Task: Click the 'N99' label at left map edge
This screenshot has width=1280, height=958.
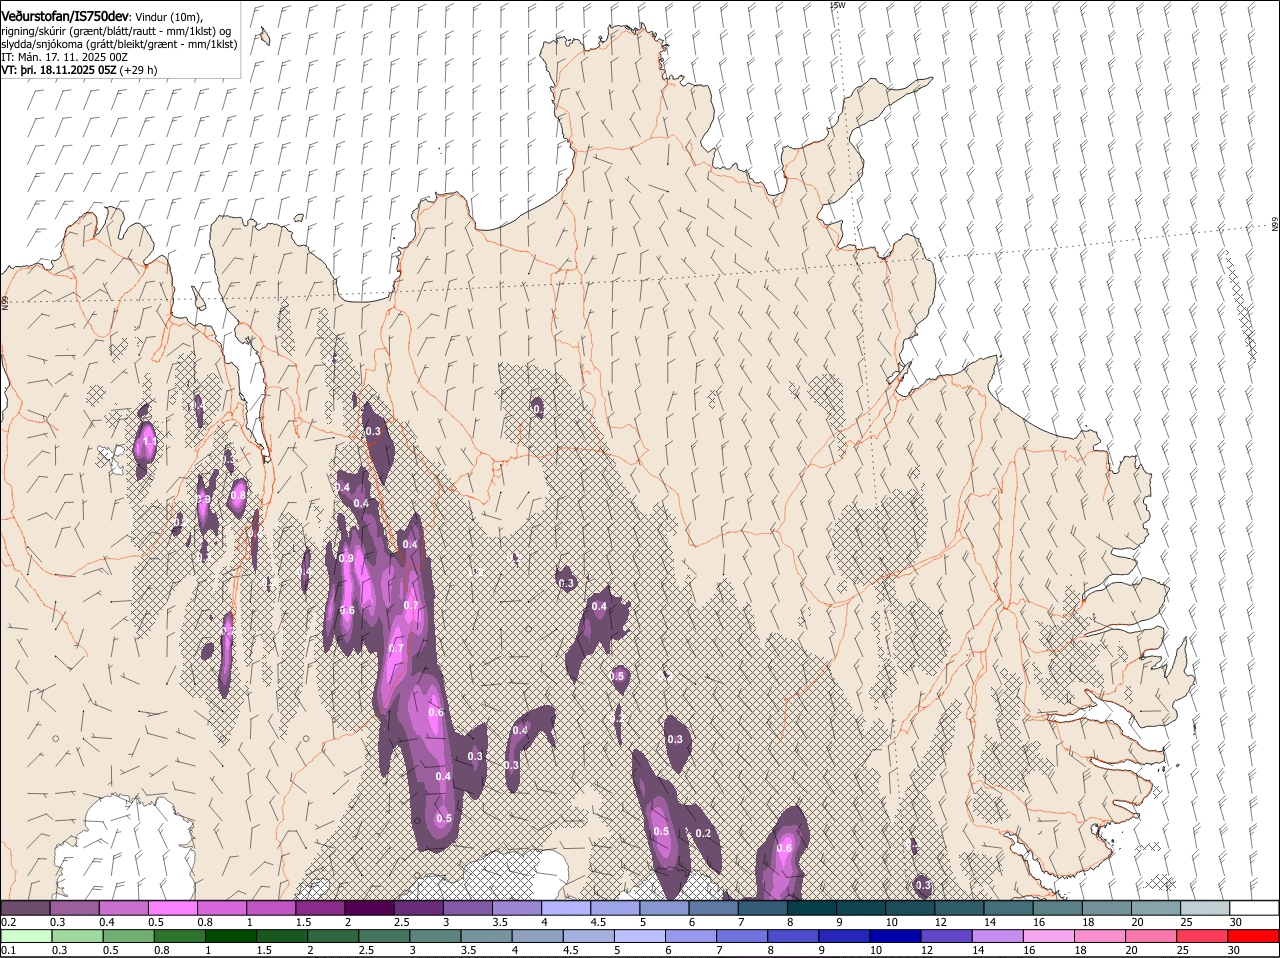Action: coord(5,301)
